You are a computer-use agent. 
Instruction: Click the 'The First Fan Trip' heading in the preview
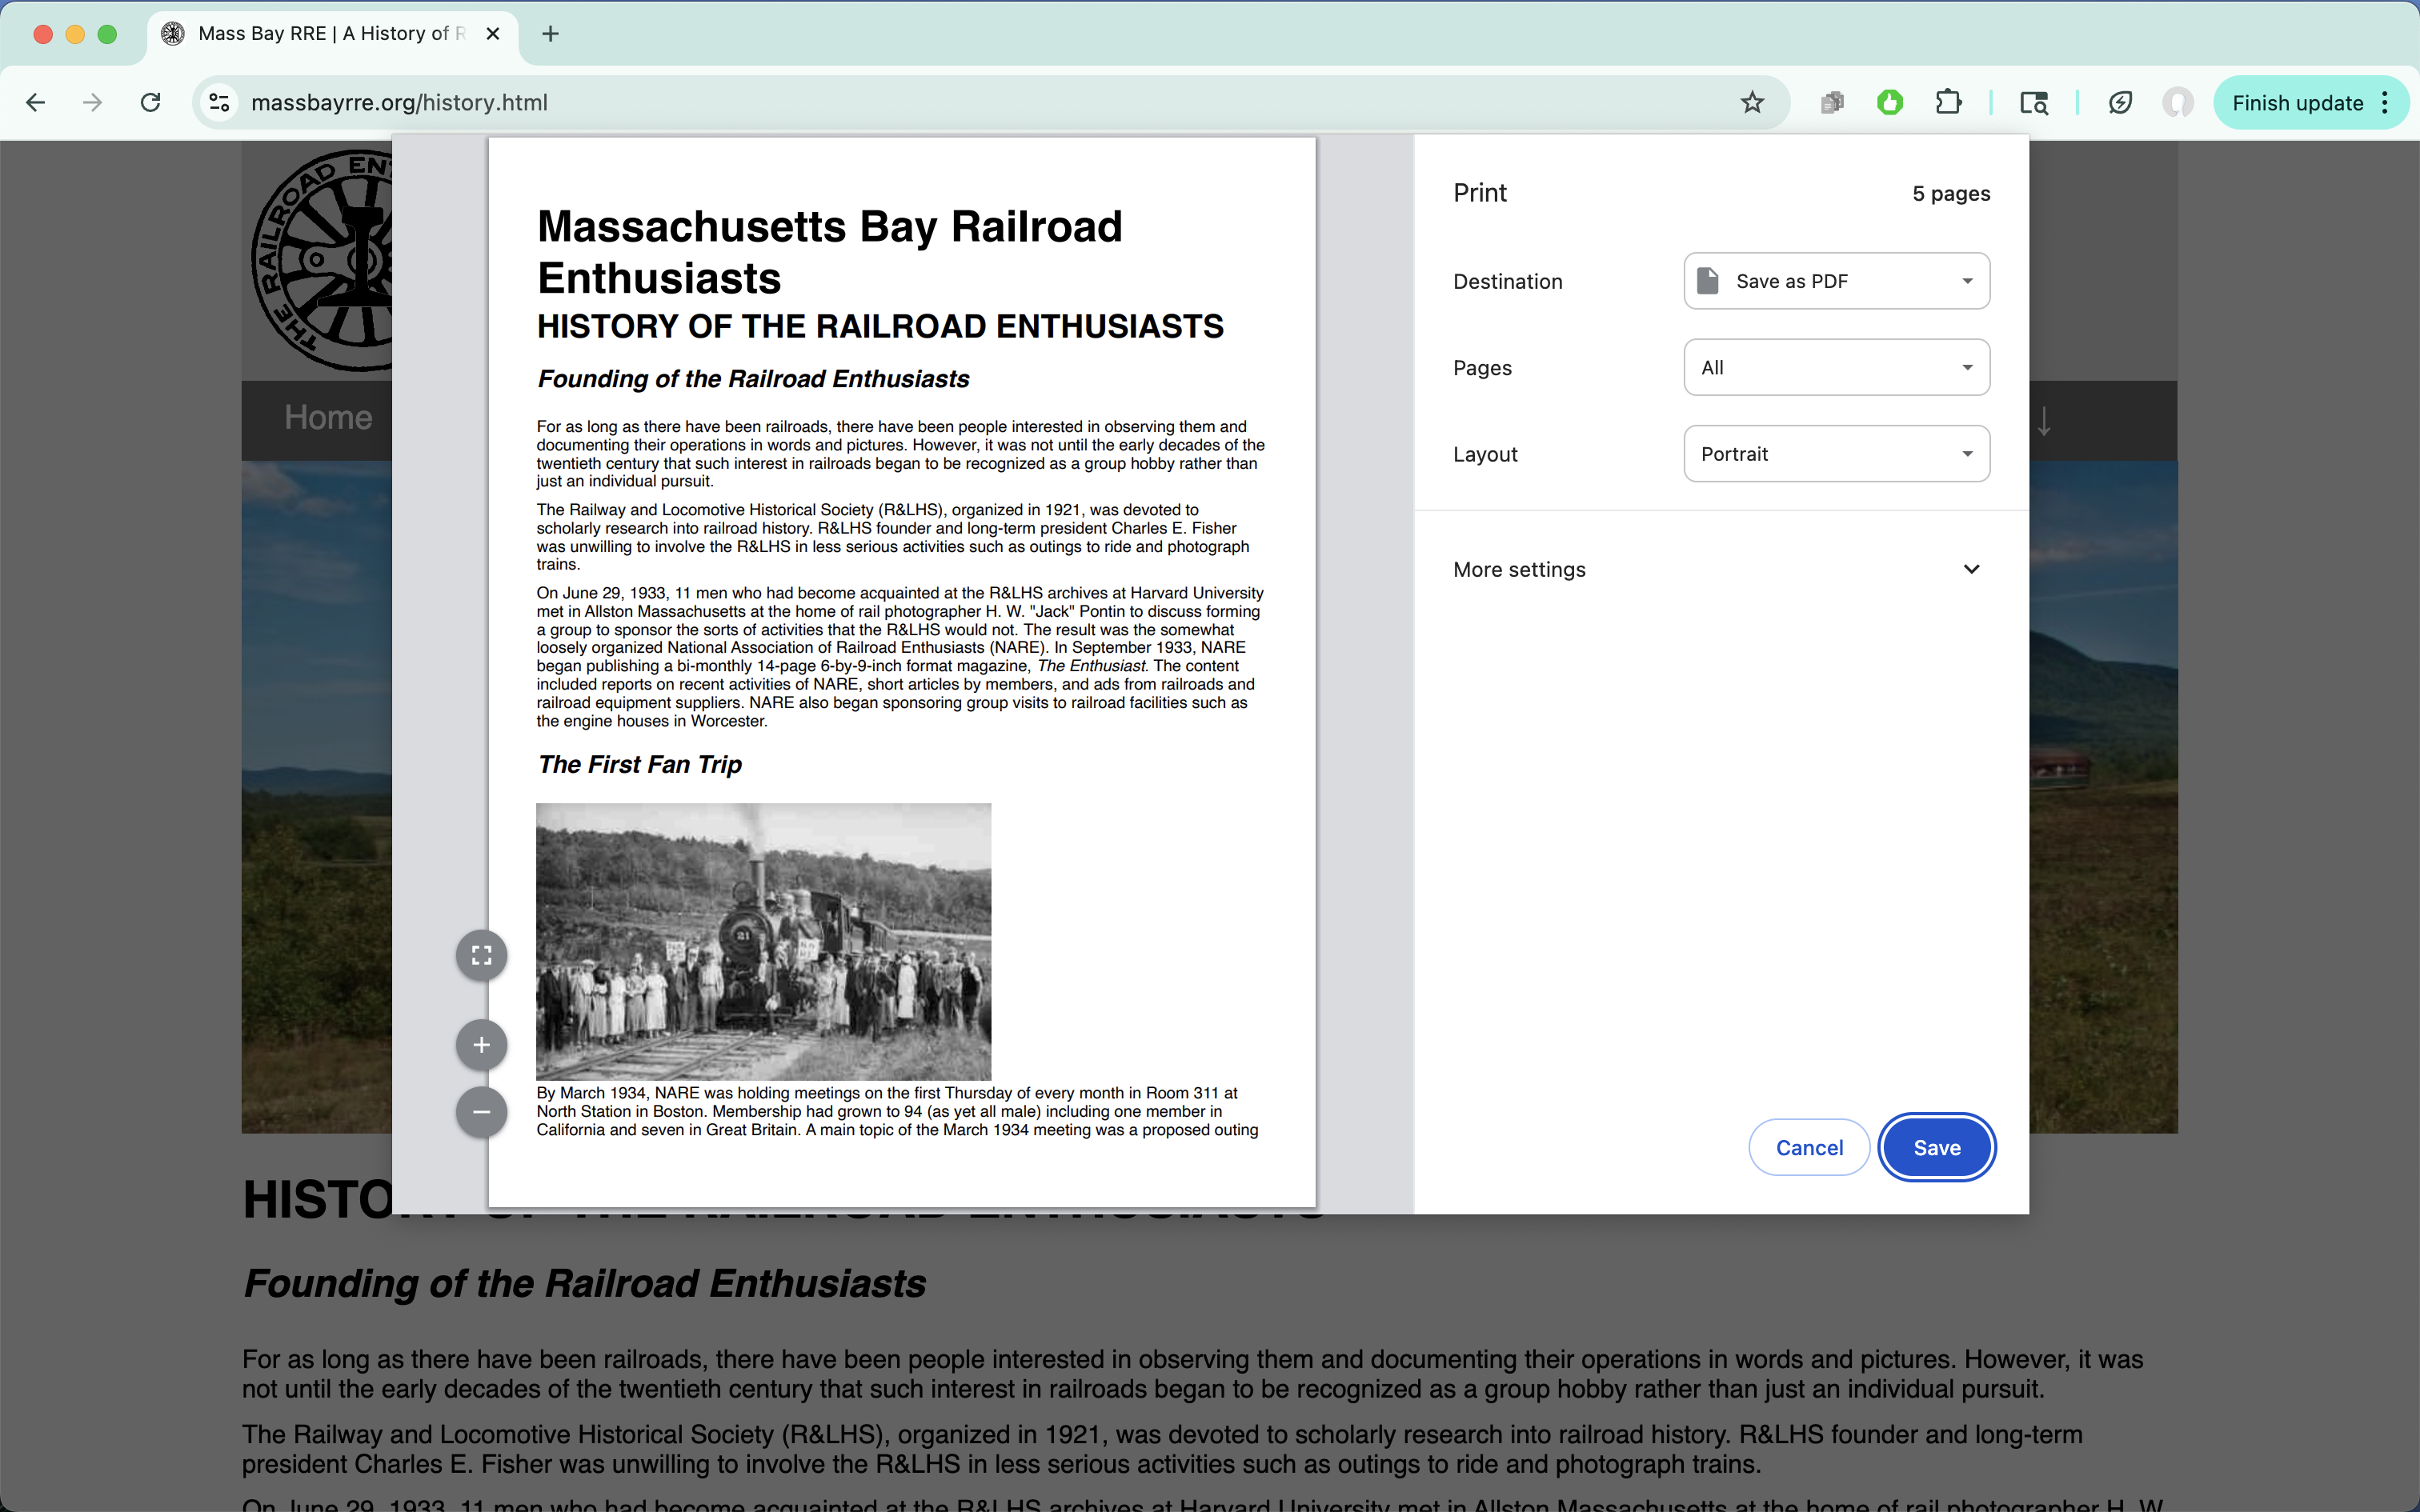click(639, 764)
